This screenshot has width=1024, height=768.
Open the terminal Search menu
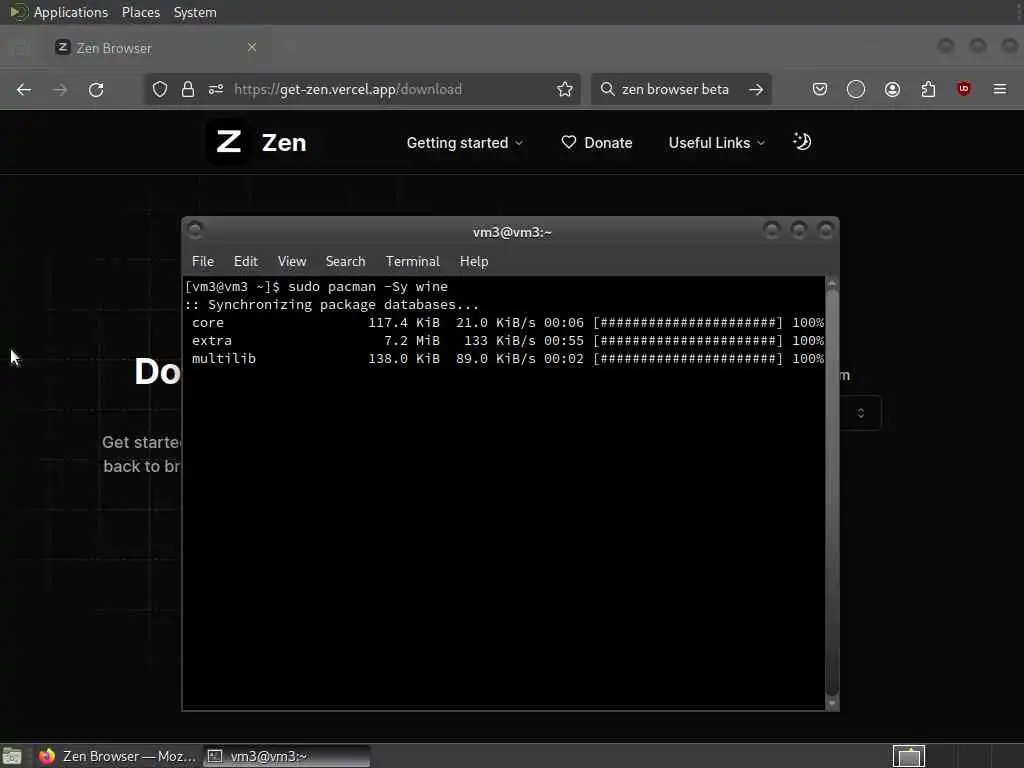345,261
